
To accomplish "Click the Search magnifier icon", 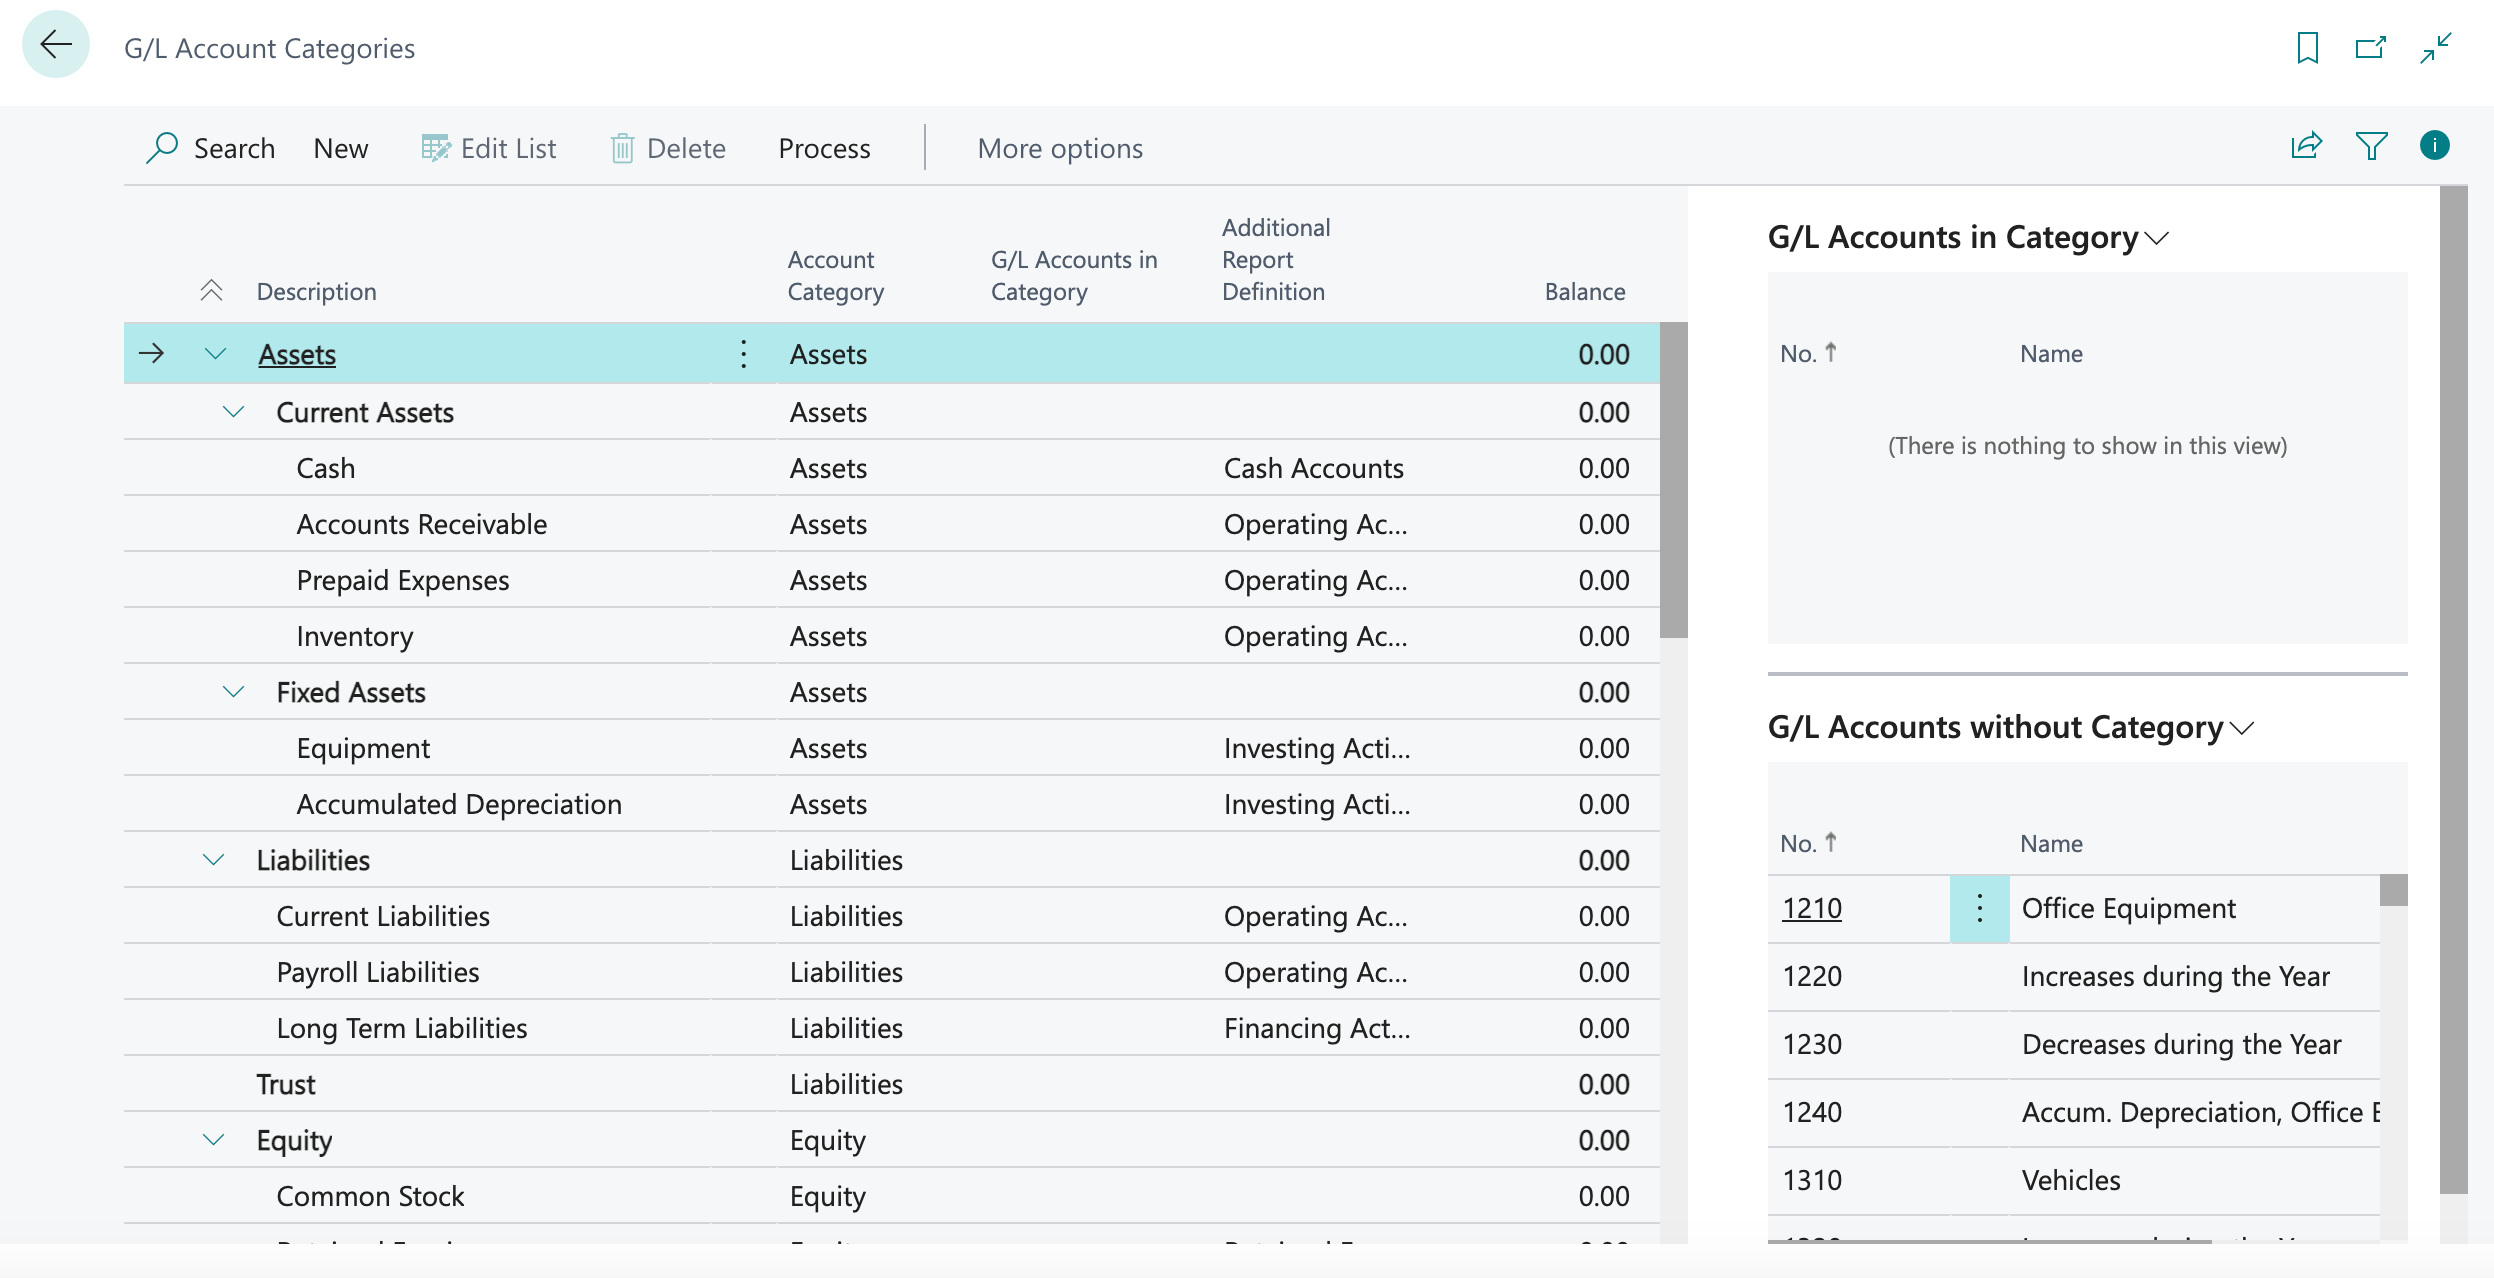I will pyautogui.click(x=162, y=148).
